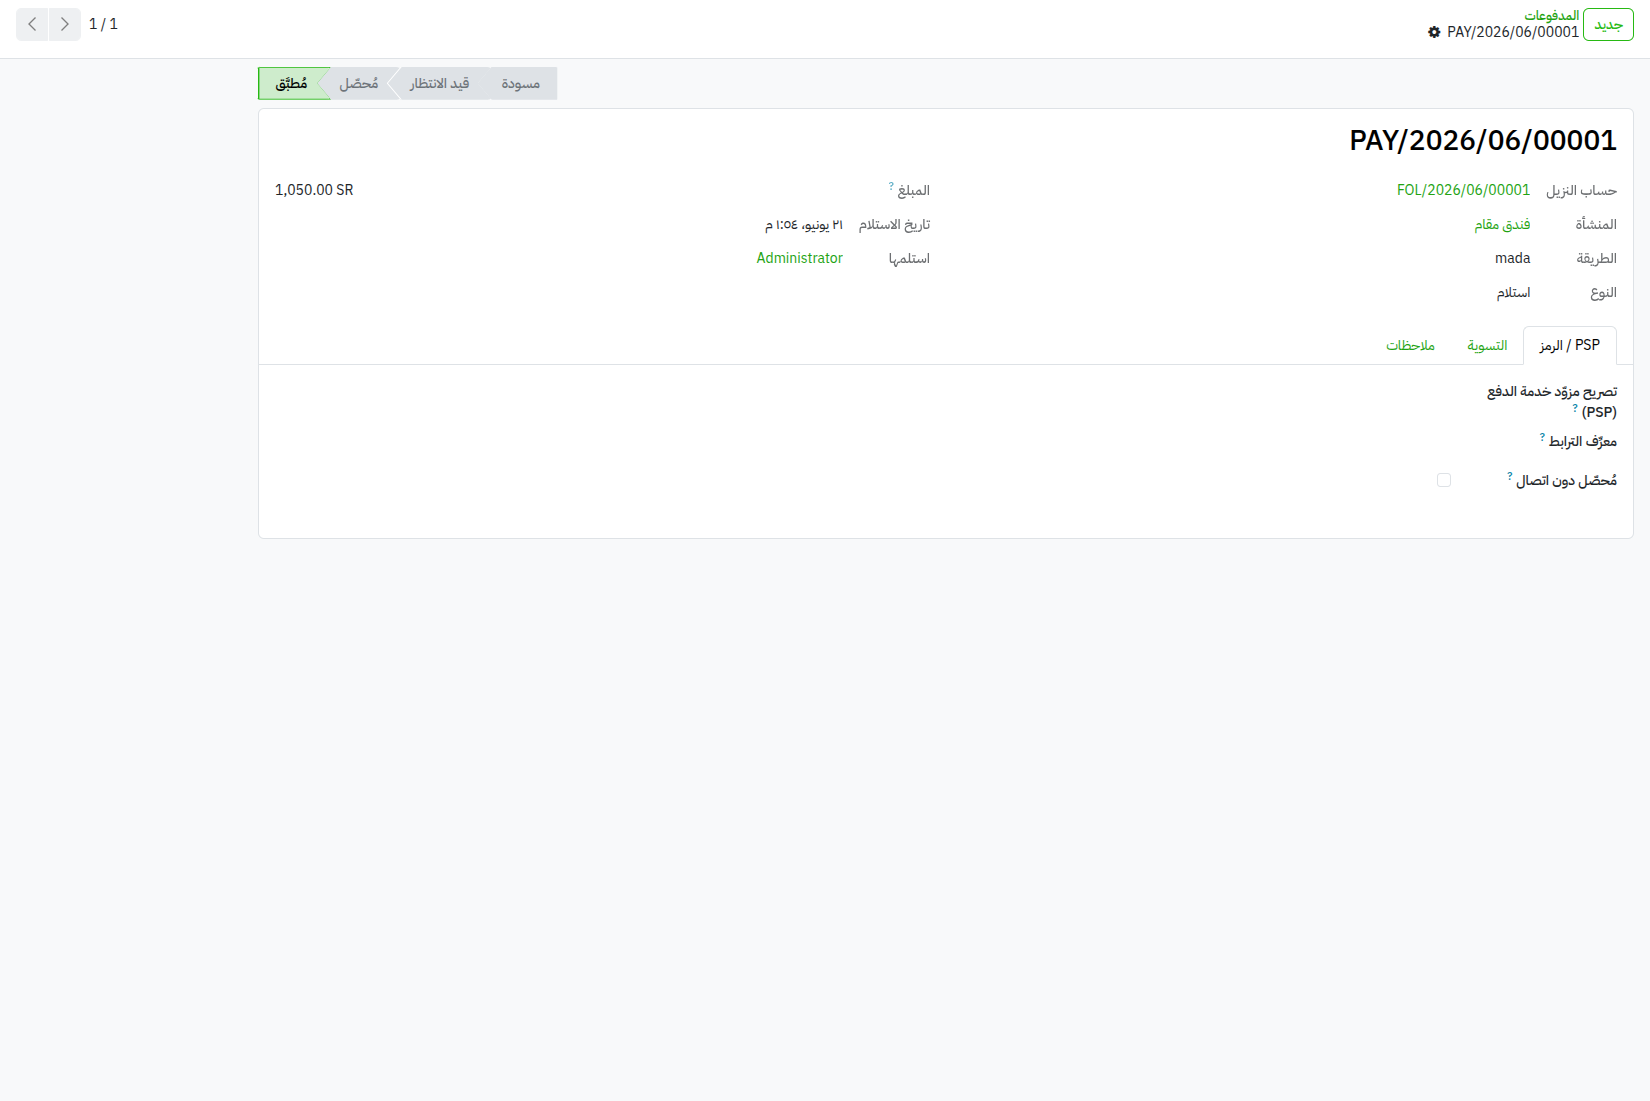The height and width of the screenshot is (1101, 1650).
Task: Click the استلام type value
Action: coord(1513,292)
